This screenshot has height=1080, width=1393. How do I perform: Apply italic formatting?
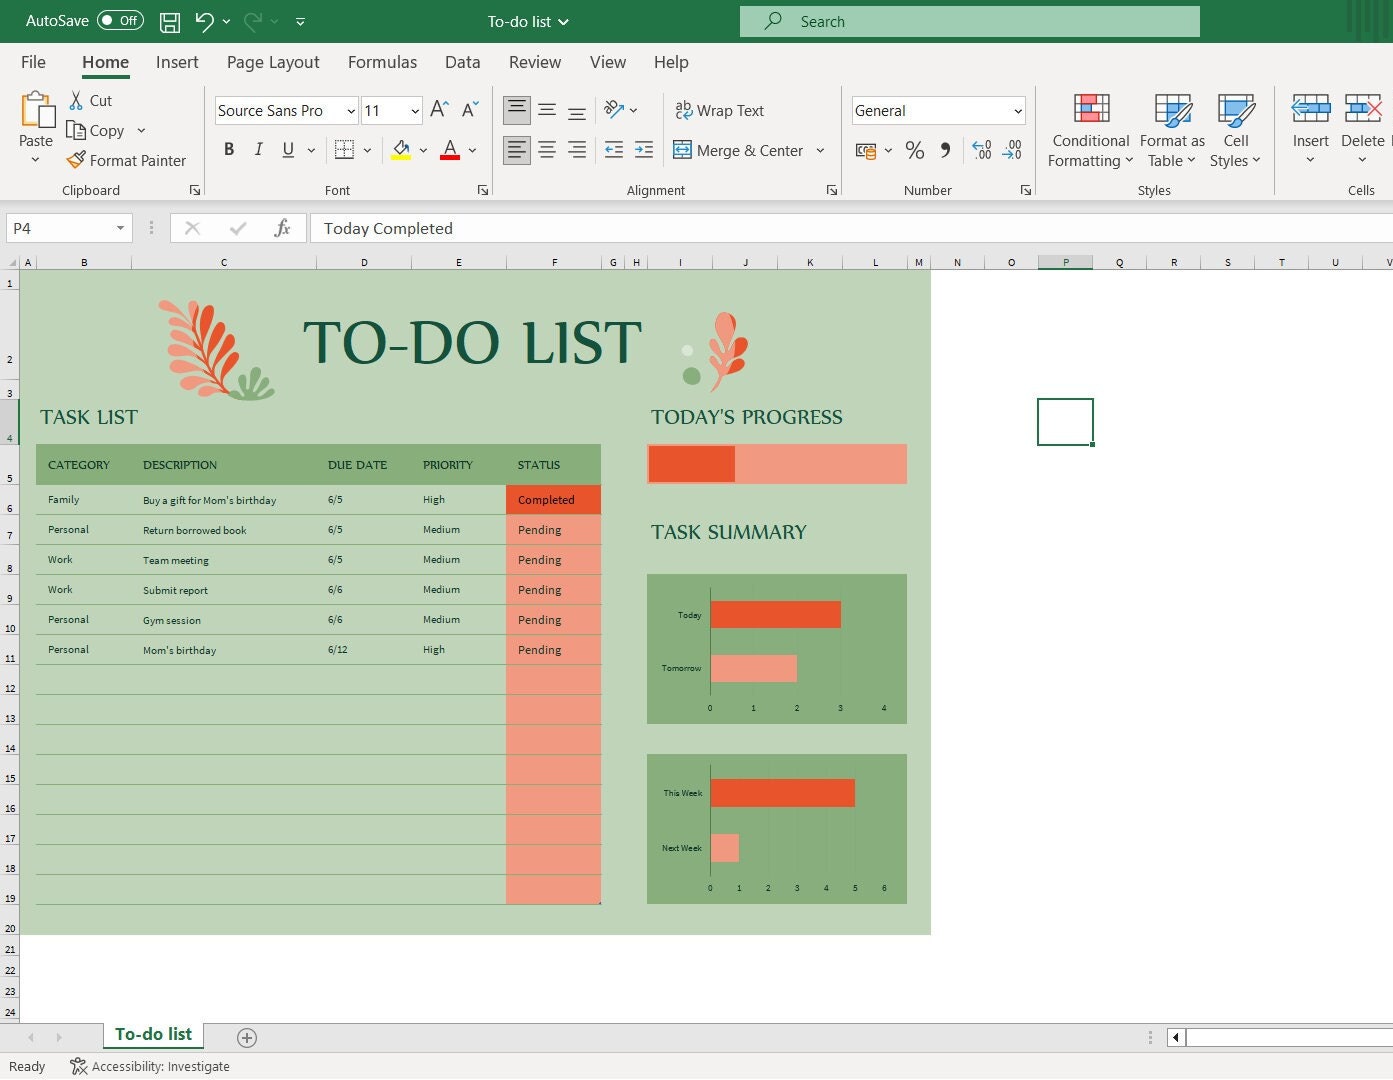[x=258, y=149]
